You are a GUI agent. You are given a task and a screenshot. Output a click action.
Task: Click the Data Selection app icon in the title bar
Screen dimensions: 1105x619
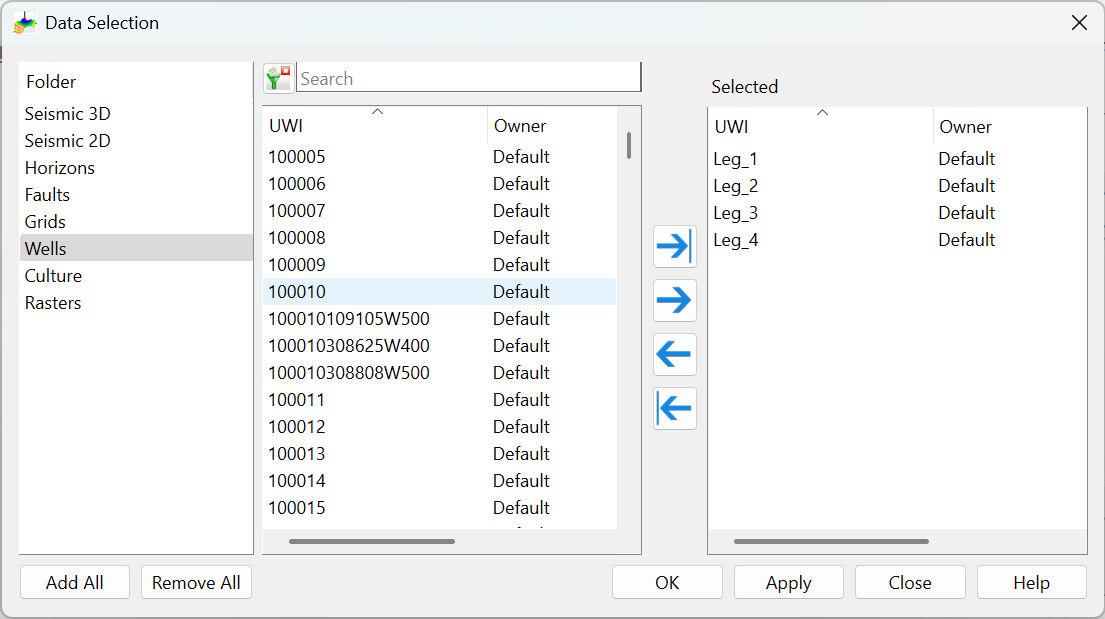coord(25,23)
